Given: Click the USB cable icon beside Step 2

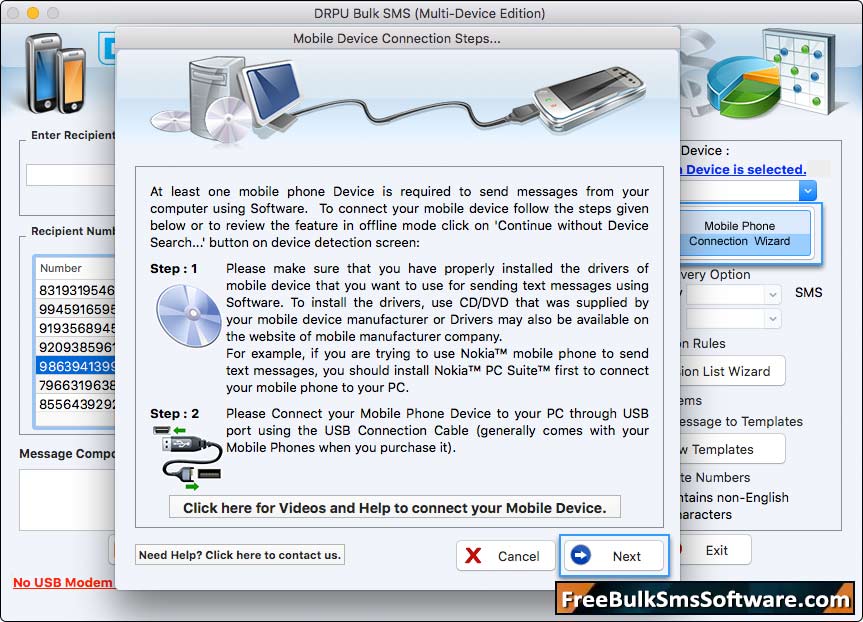Looking at the screenshot, I should 188,458.
